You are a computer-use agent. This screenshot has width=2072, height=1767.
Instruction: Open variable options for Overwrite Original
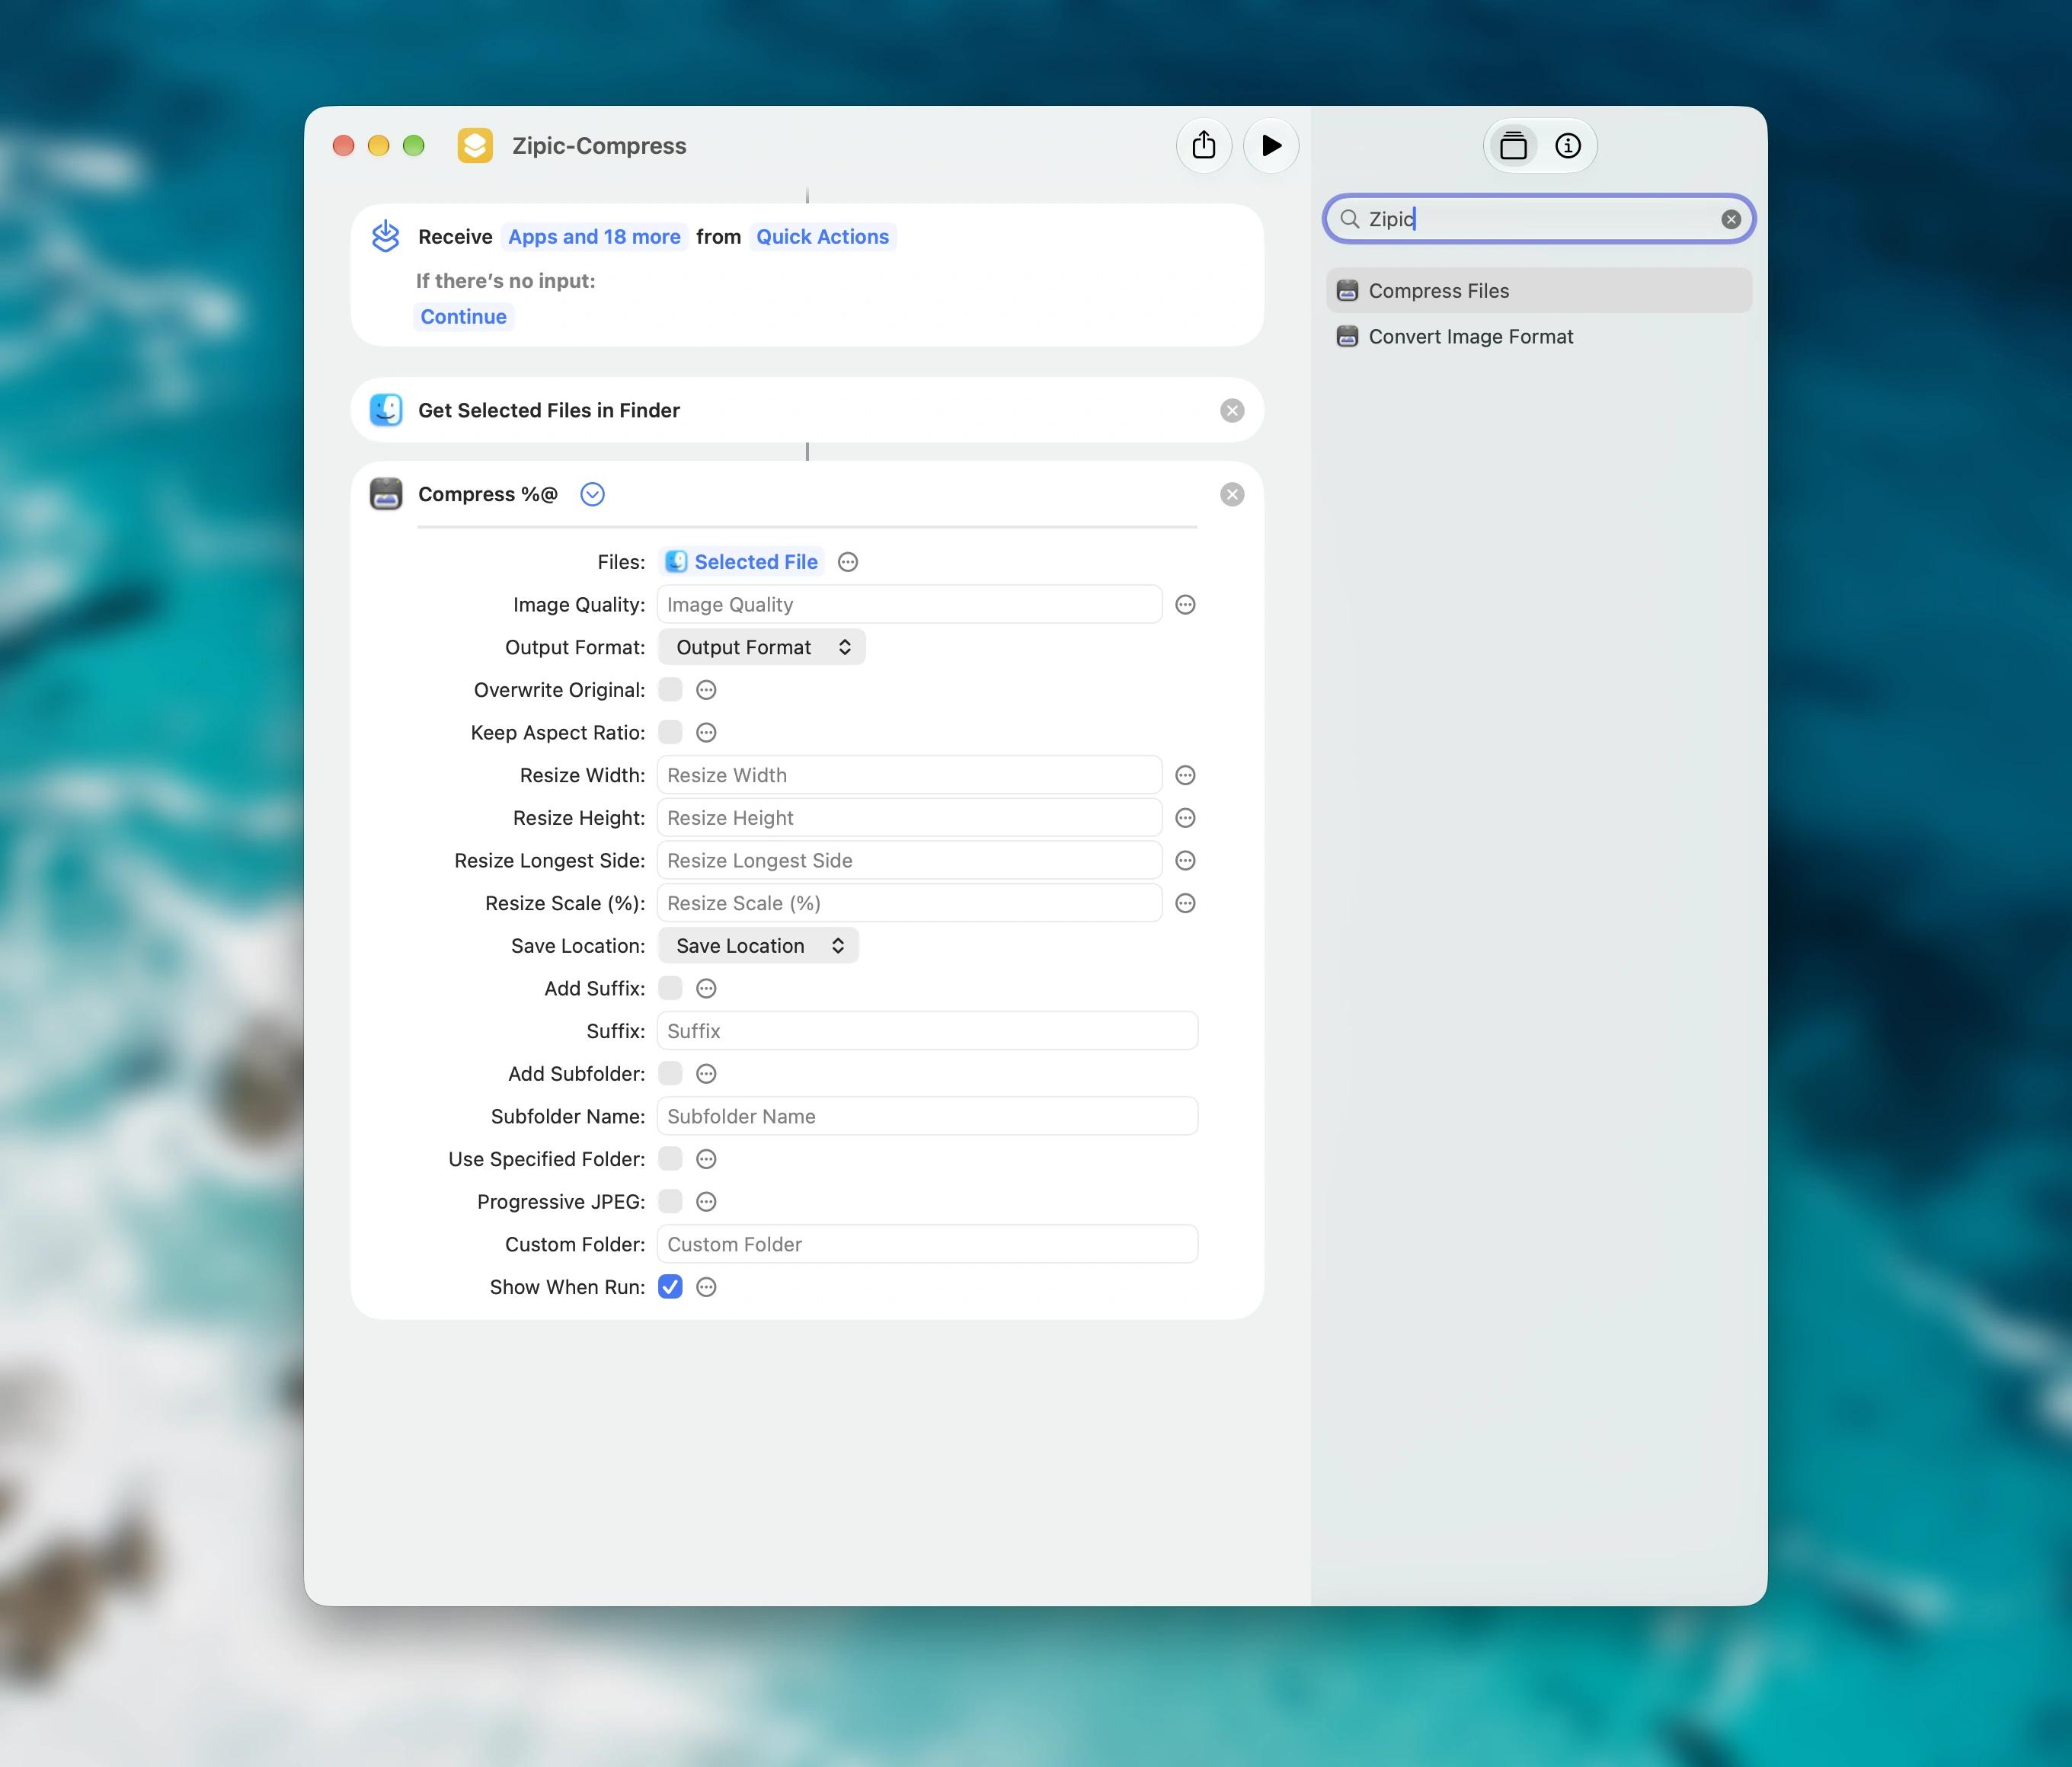(706, 690)
